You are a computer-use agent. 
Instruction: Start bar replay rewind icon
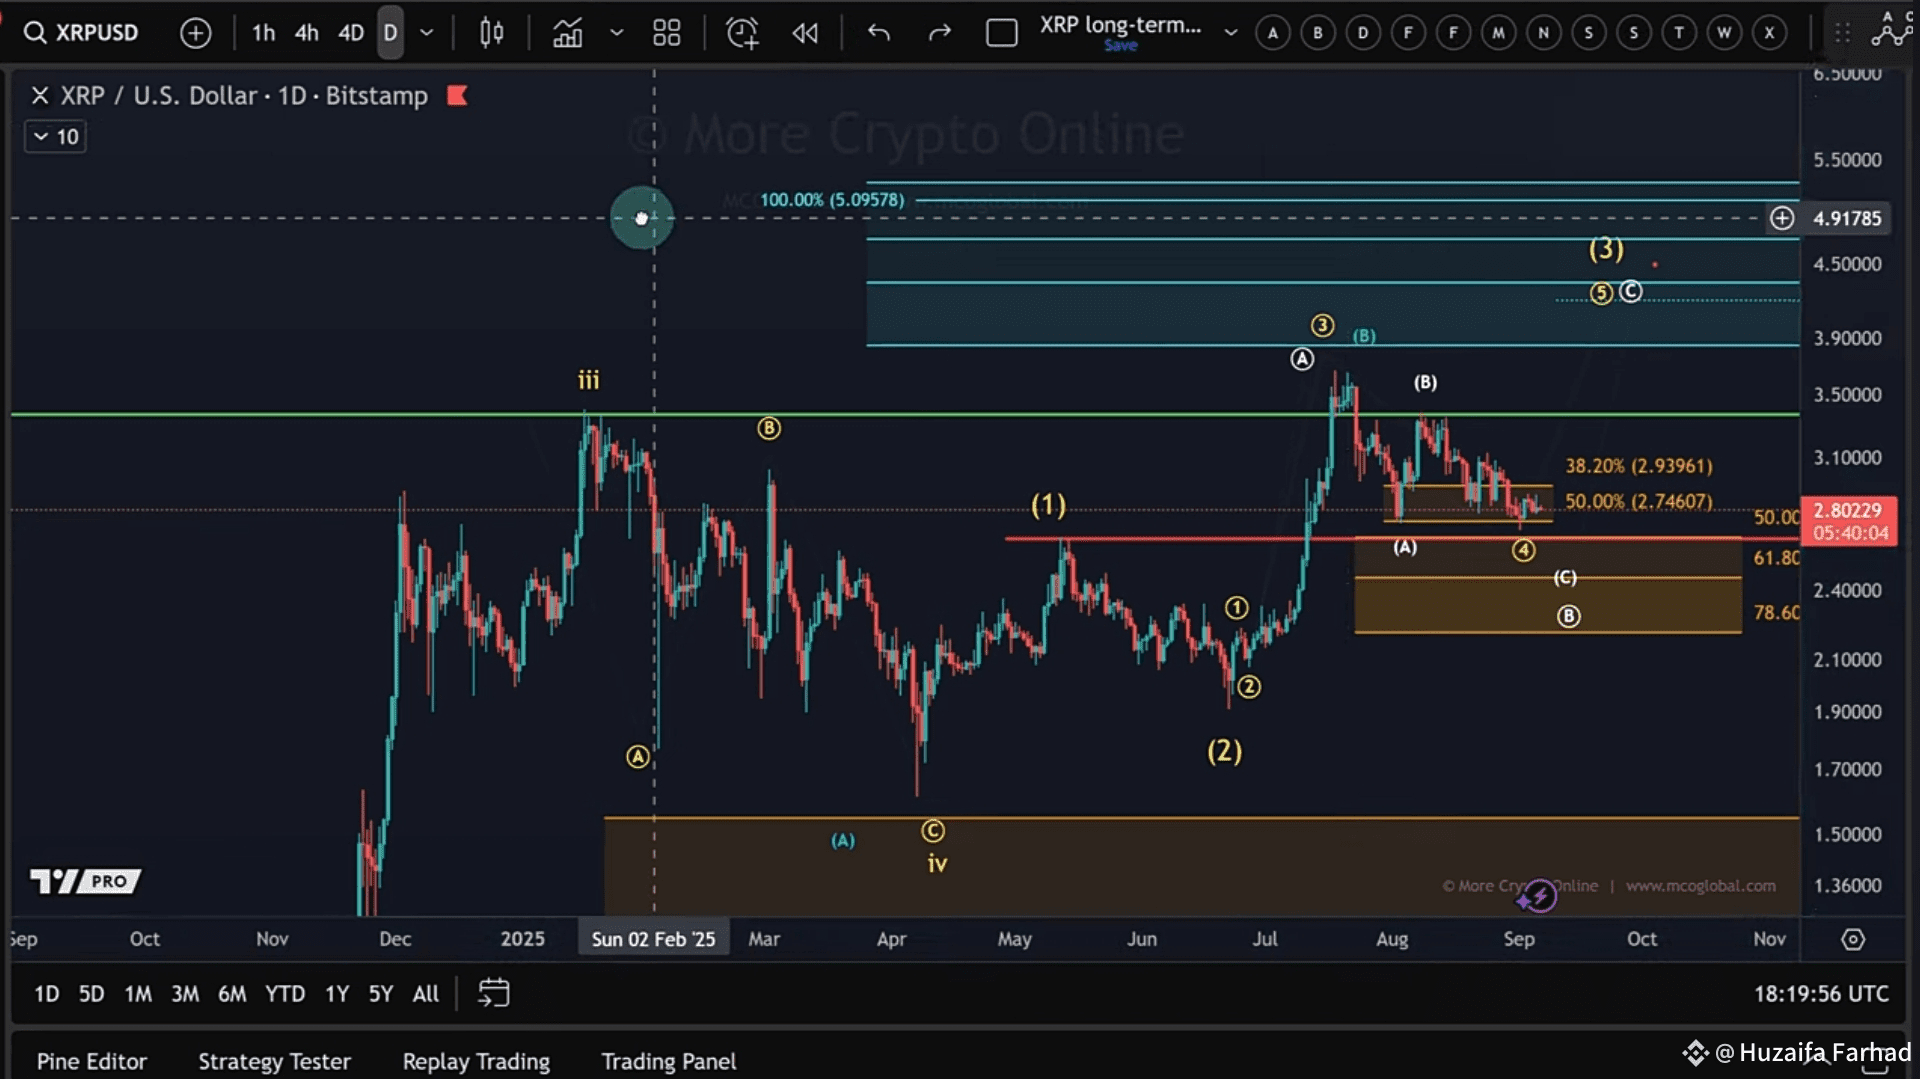pyautogui.click(x=805, y=33)
